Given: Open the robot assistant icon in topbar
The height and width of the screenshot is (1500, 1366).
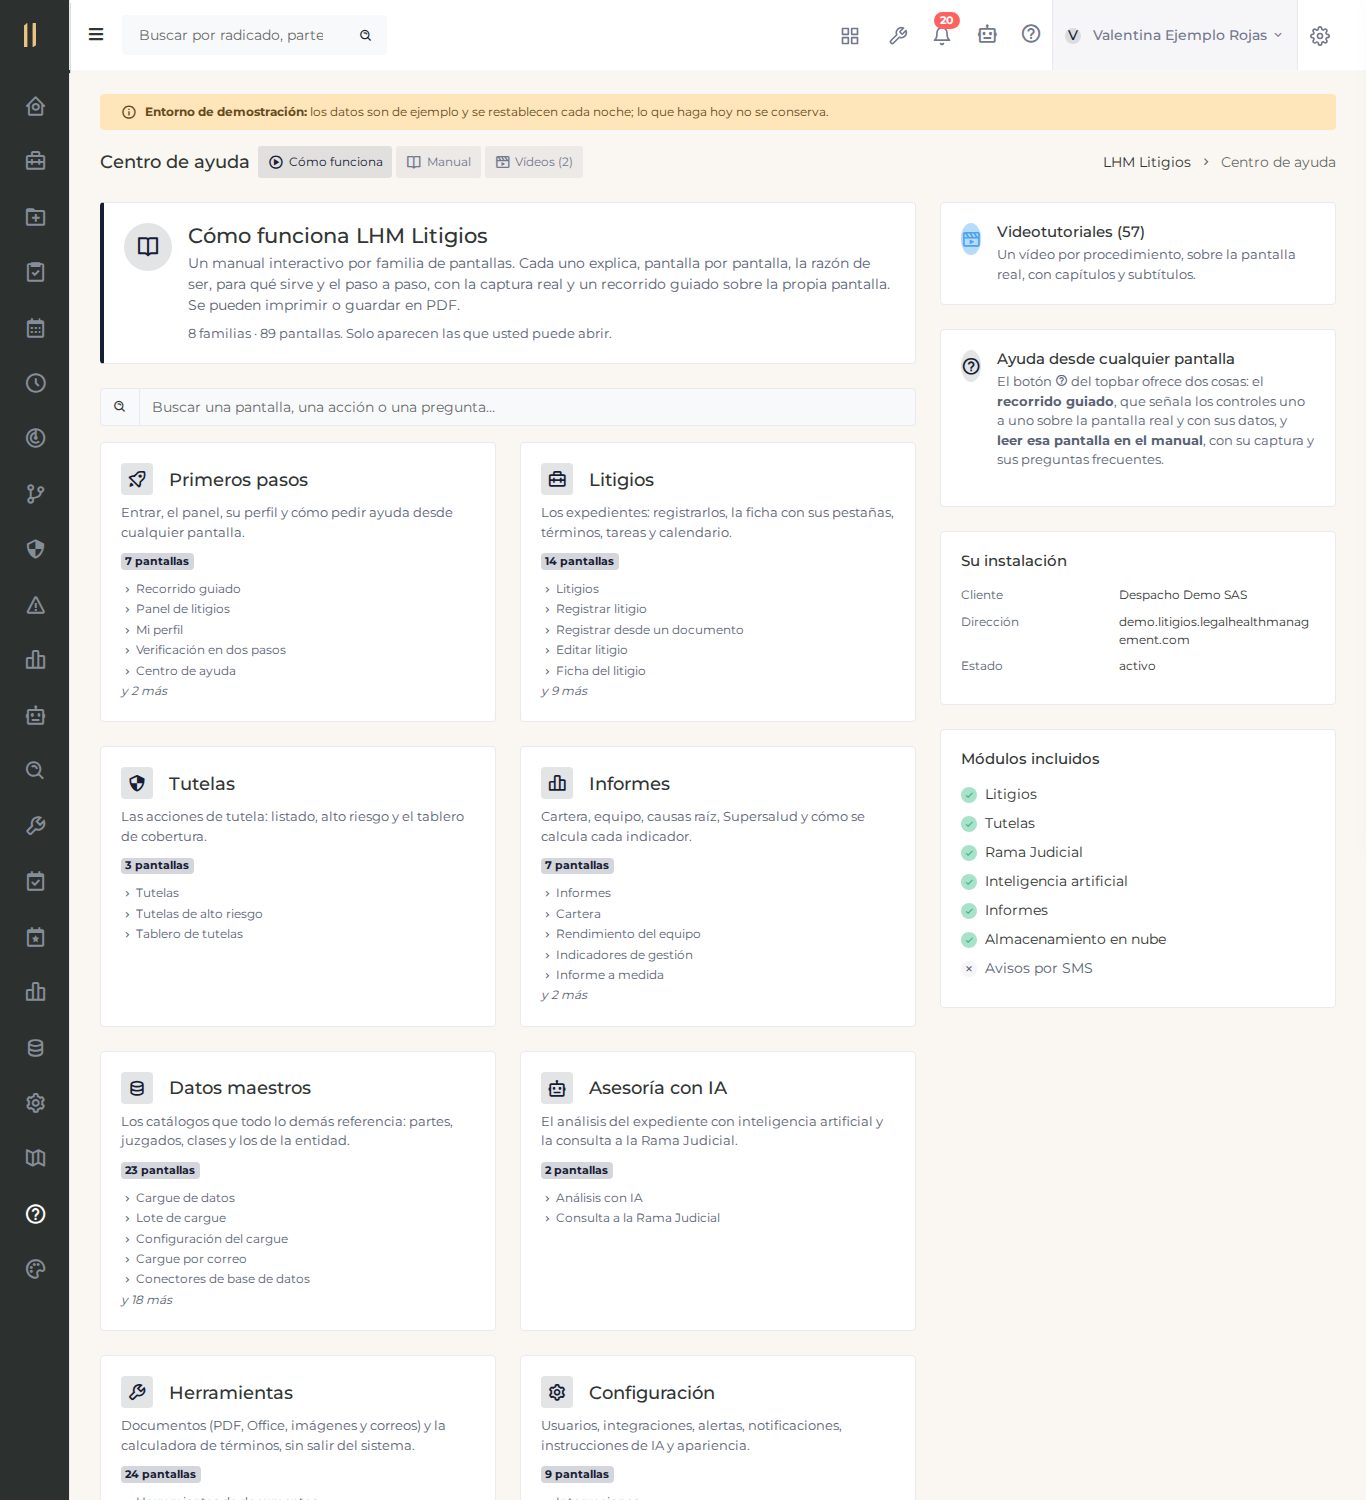Looking at the screenshot, I should 987,35.
